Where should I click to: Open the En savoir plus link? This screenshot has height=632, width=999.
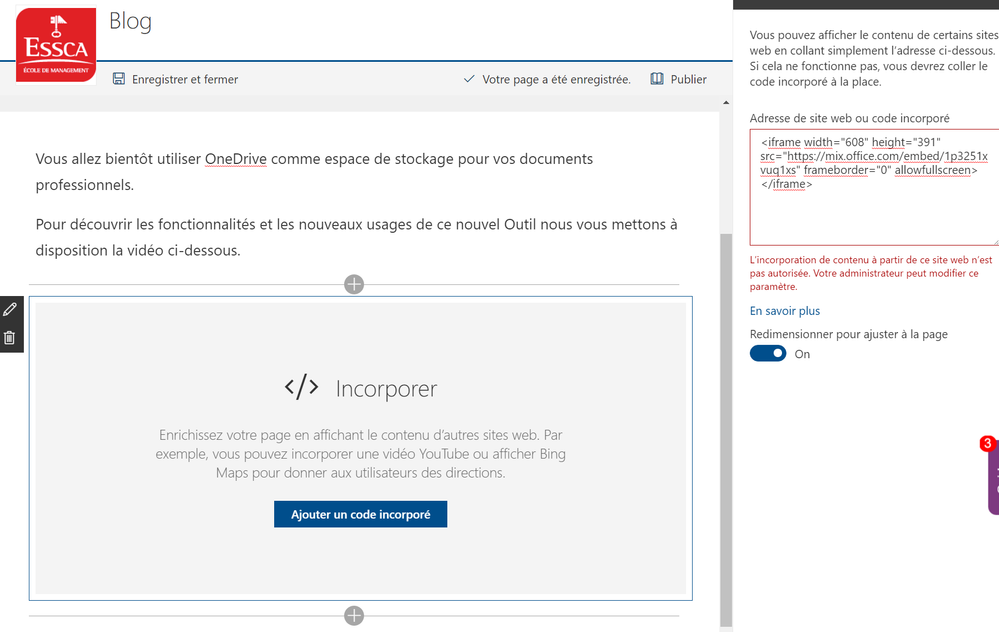(x=785, y=311)
